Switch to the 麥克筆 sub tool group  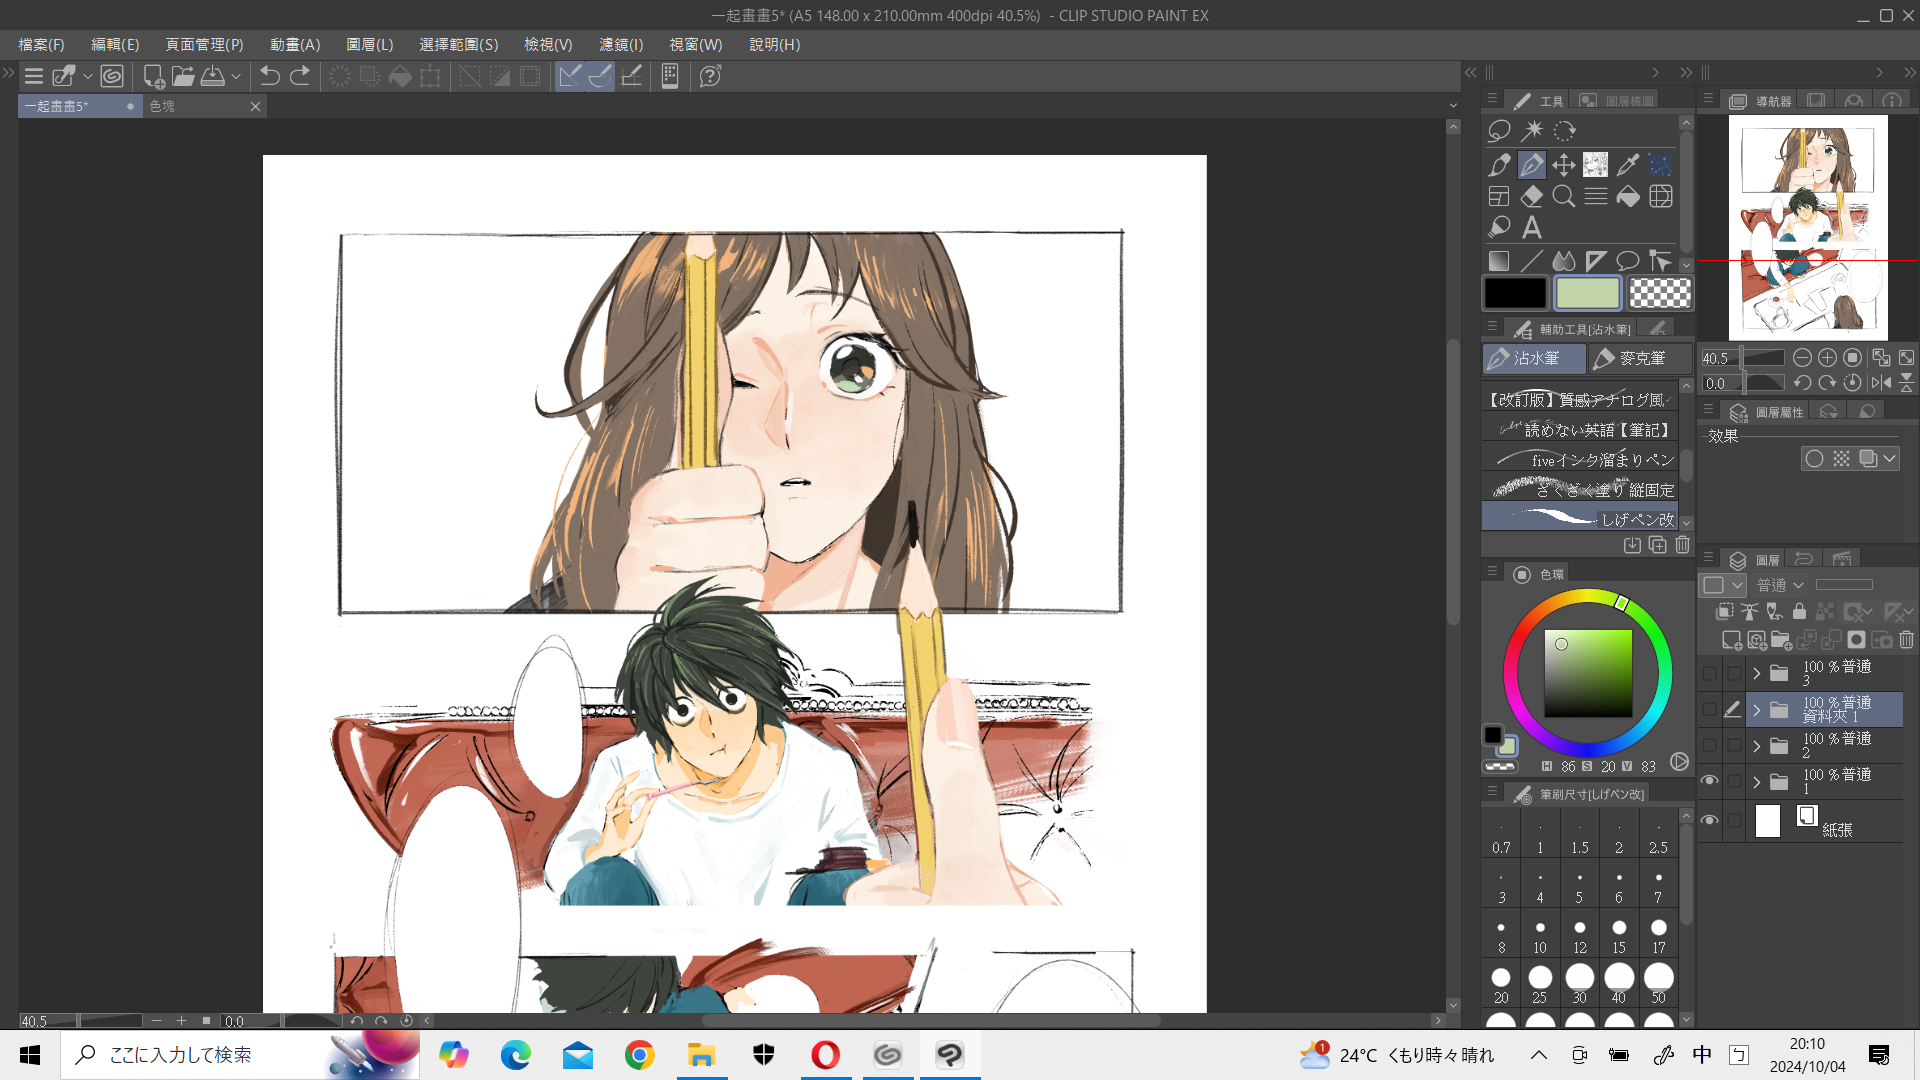point(1640,358)
